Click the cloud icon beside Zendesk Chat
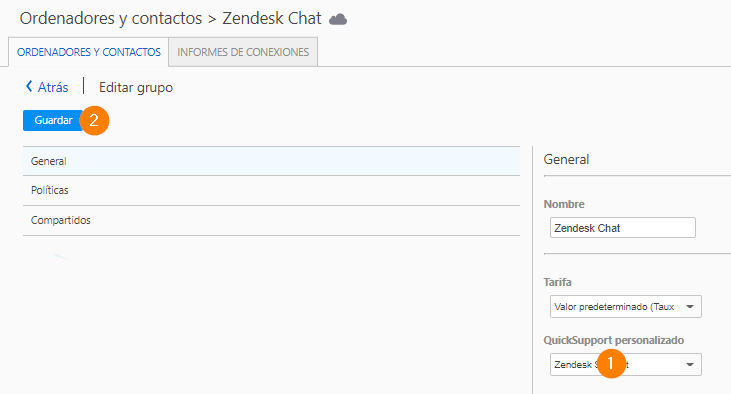This screenshot has height=394, width=731. [x=338, y=19]
